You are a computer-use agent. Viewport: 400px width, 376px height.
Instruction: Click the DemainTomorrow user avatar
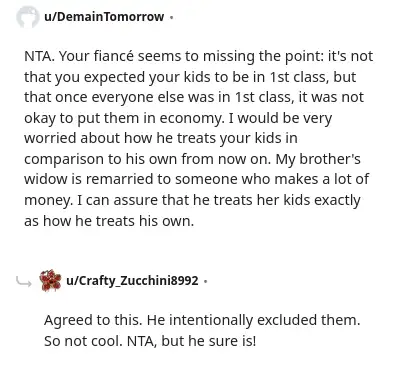click(27, 17)
